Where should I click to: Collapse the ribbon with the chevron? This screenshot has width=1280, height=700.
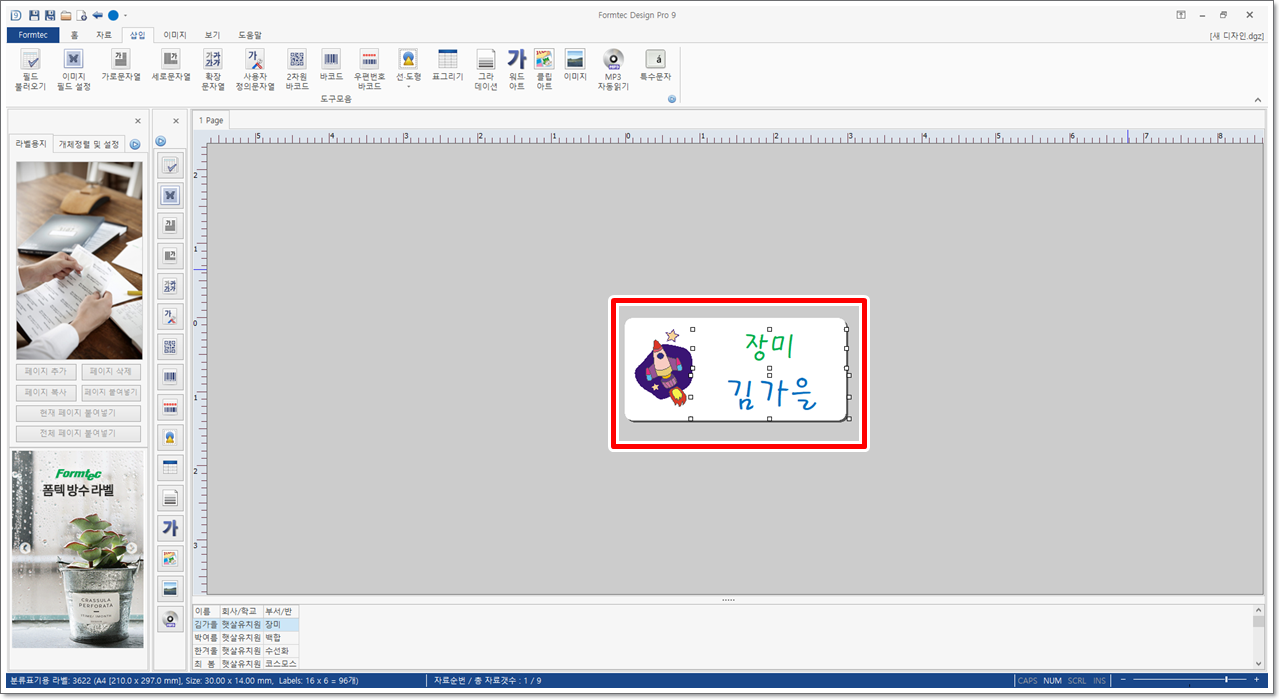1258,100
